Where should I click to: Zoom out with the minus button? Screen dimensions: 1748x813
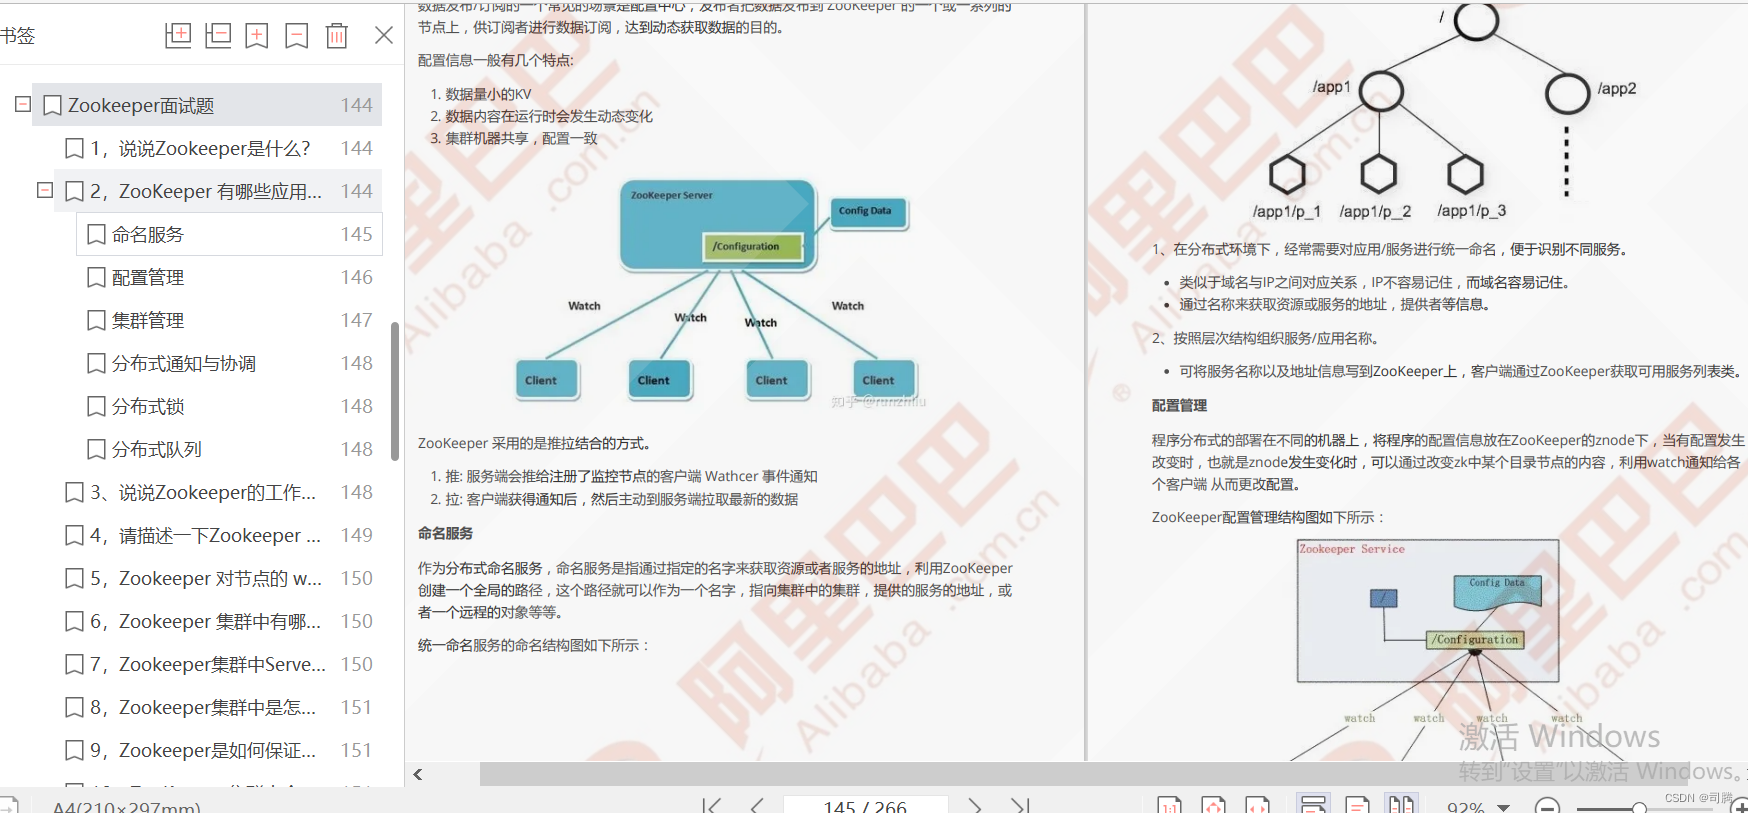click(1547, 806)
